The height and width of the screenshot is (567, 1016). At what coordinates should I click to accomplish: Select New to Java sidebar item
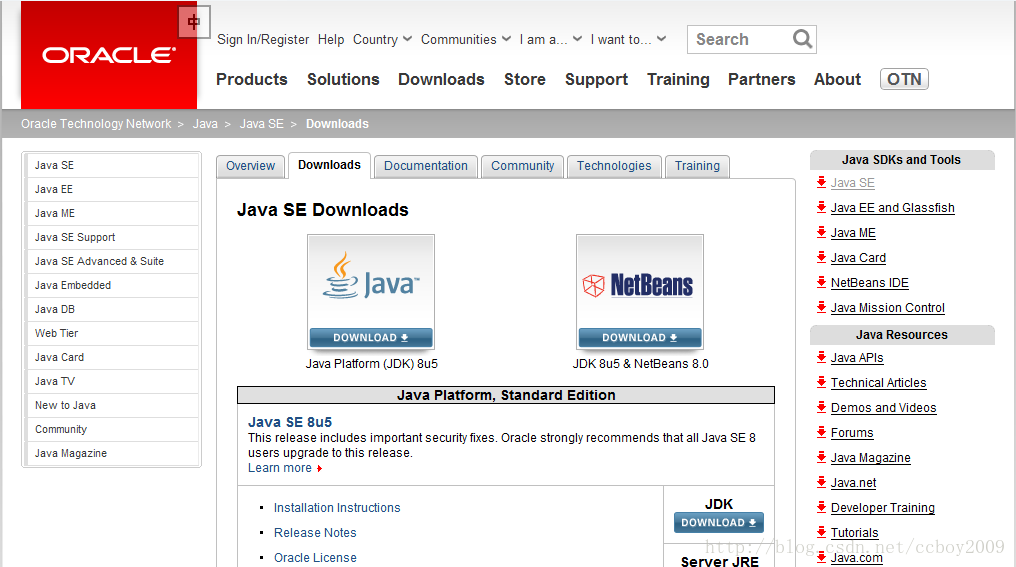(x=112, y=405)
